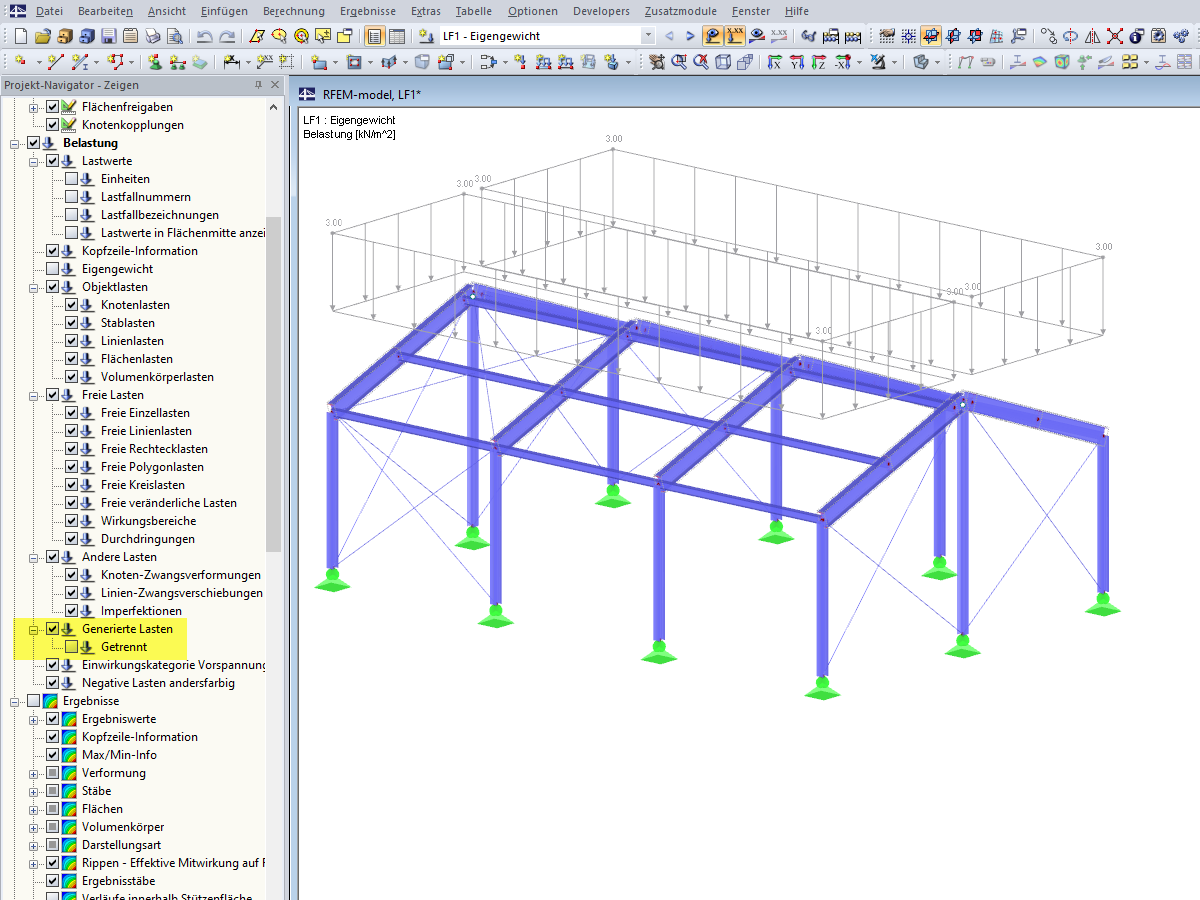Screen dimensions: 1200x900
Task: Uncheck Stablasten checkbox
Action: click(x=72, y=323)
